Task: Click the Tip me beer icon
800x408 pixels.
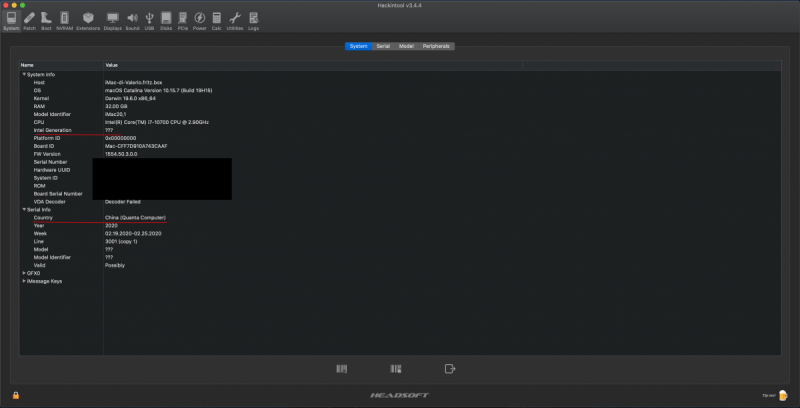Action: [783, 395]
